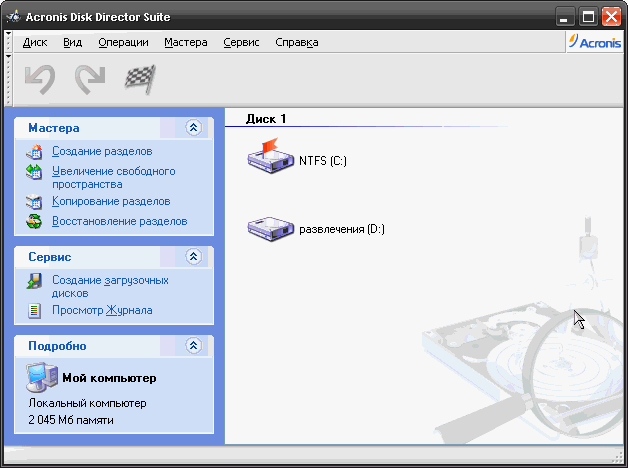Launch the Создание разделов wizard link
Image resolution: width=628 pixels, height=468 pixels.
coord(102,151)
